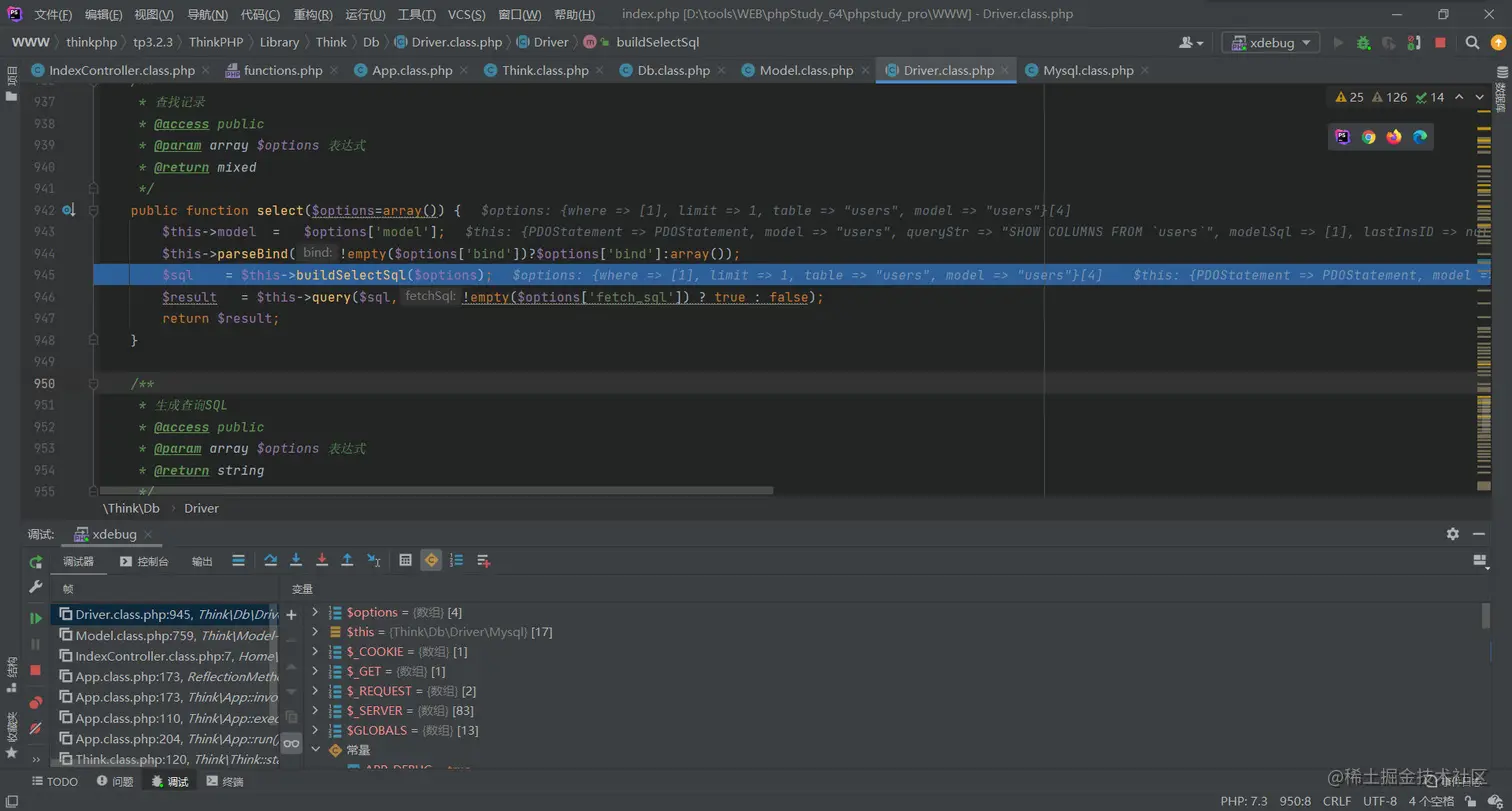This screenshot has width=1512, height=811.
Task: Toggle watches glasses icon in variables
Action: click(291, 743)
